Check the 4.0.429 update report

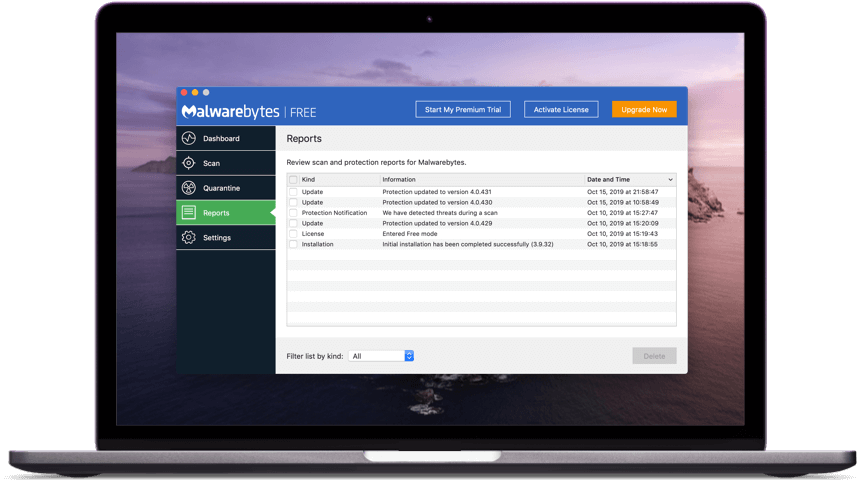(293, 223)
